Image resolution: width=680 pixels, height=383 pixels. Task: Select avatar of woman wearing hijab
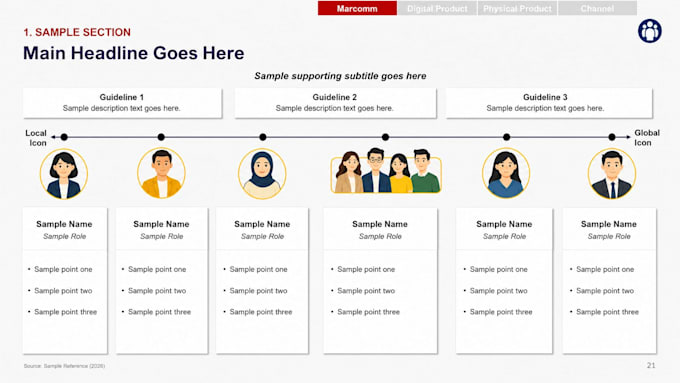(x=262, y=173)
